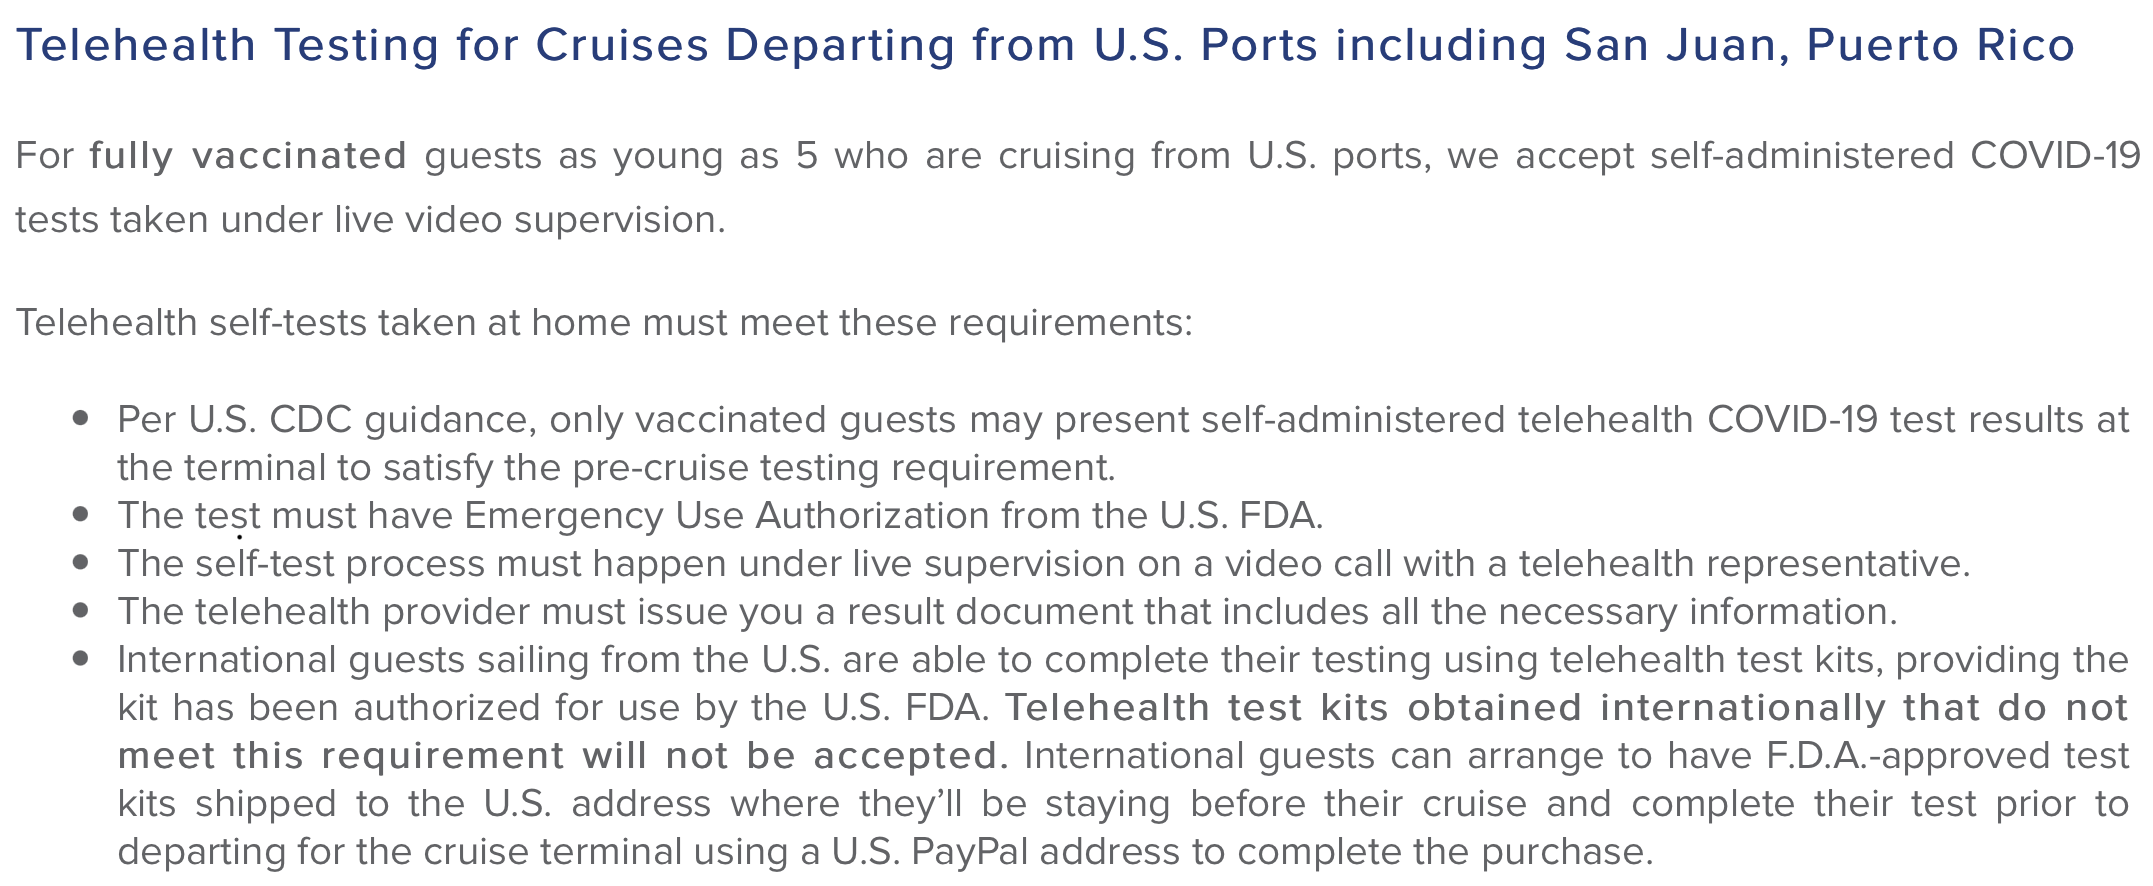Click the bold 'fully vaccinated' text
Screen dimensions: 2153x886
click(x=248, y=156)
